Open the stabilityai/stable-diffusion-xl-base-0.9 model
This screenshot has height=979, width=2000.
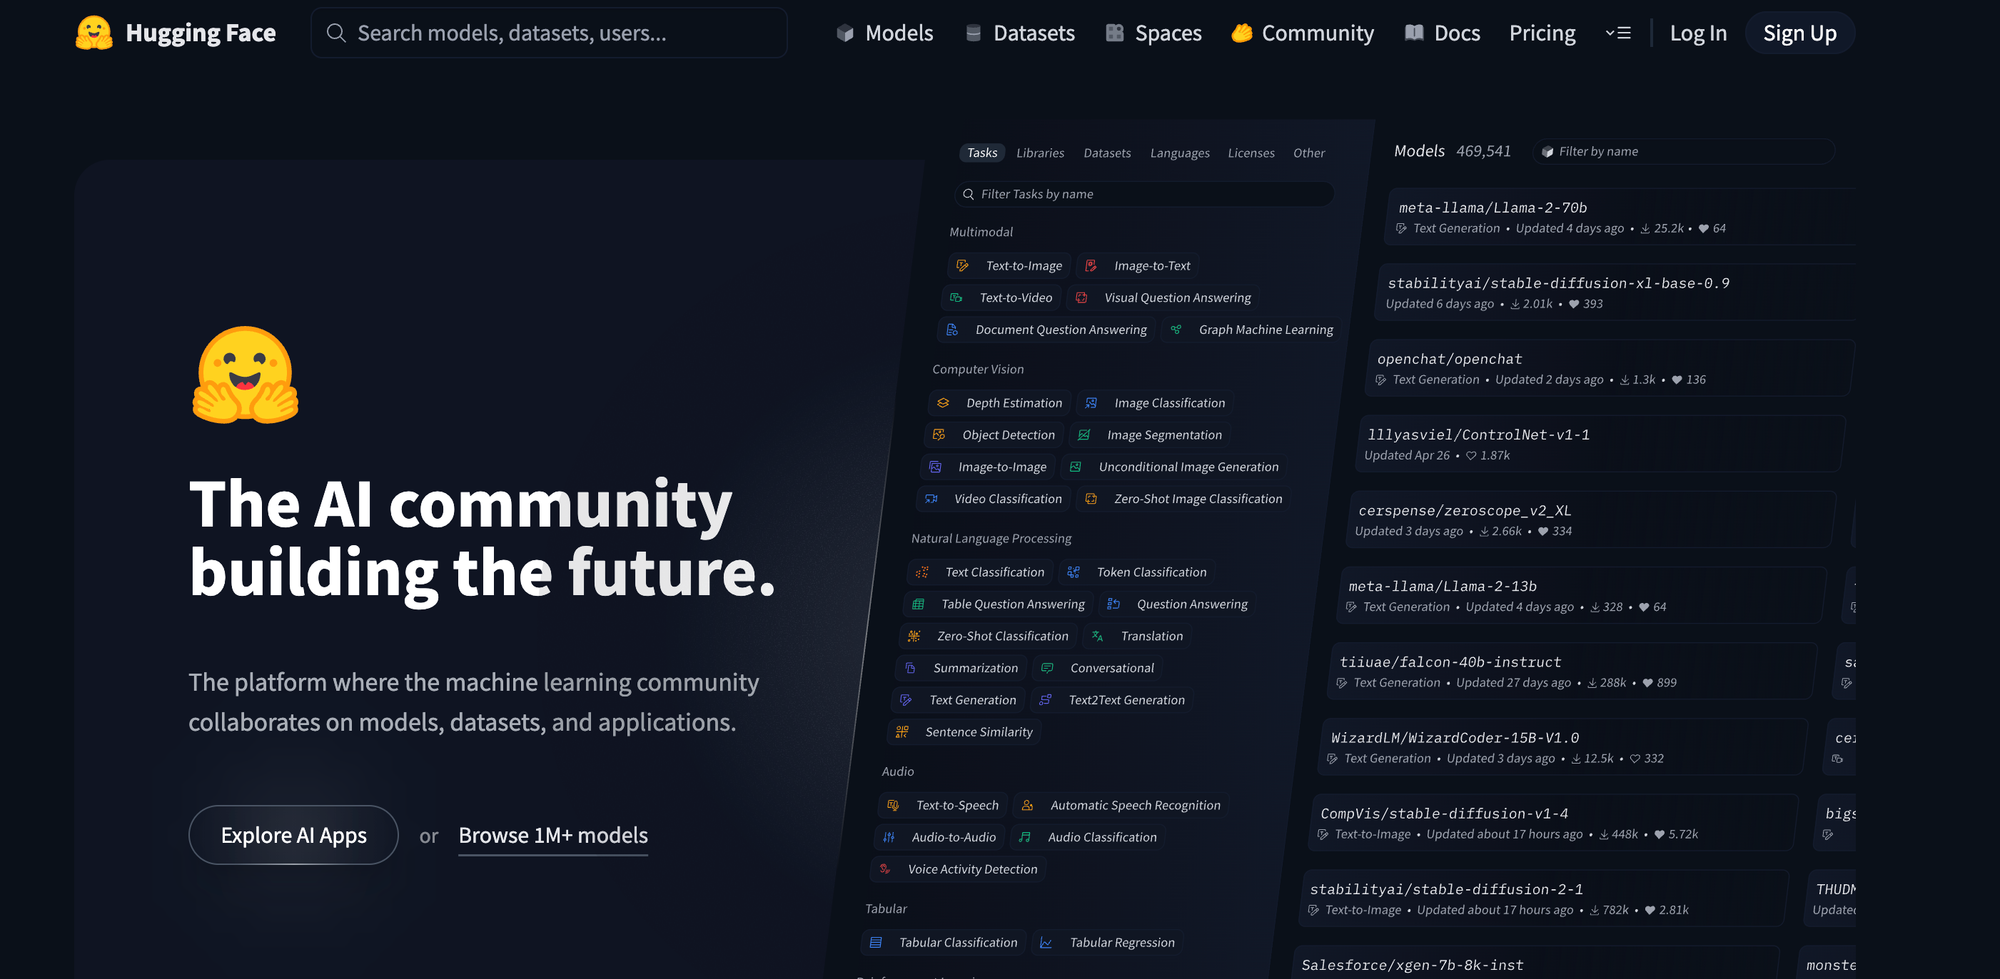(1616, 293)
